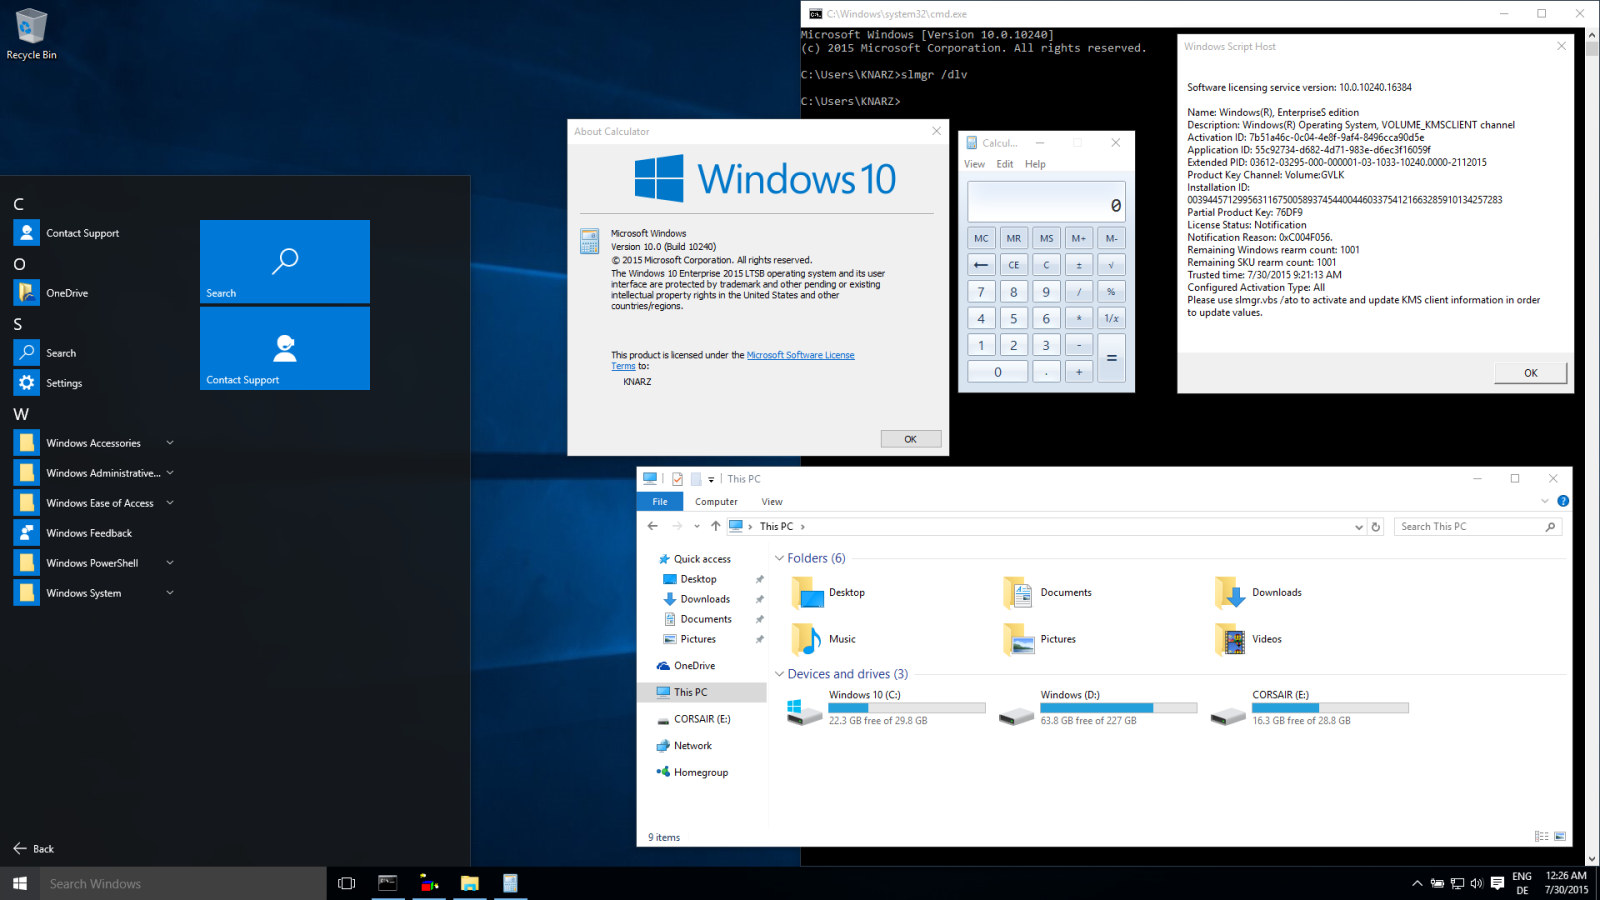The width and height of the screenshot is (1600, 900).
Task: Click the calculator 7 key
Action: [981, 292]
